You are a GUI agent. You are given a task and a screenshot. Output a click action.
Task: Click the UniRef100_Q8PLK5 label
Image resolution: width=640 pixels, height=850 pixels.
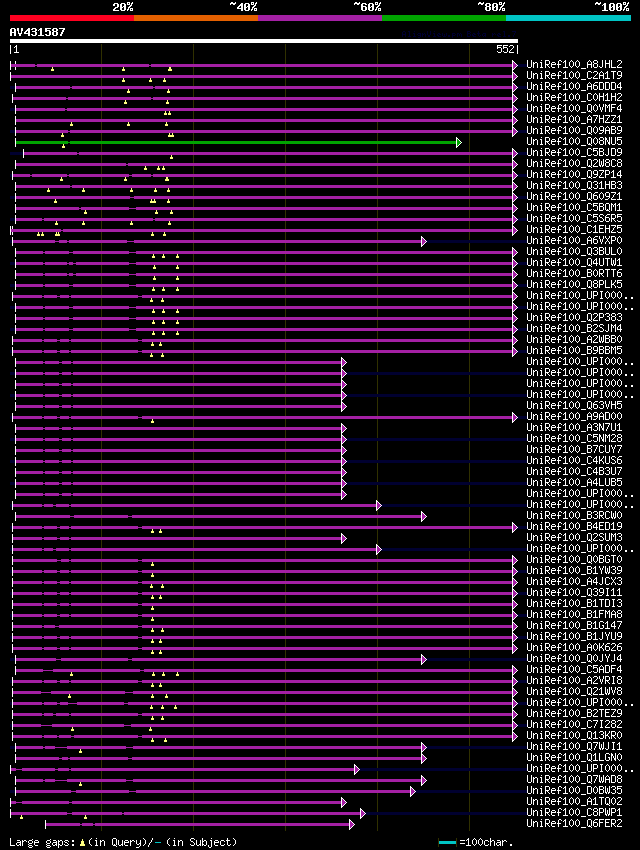[574, 285]
